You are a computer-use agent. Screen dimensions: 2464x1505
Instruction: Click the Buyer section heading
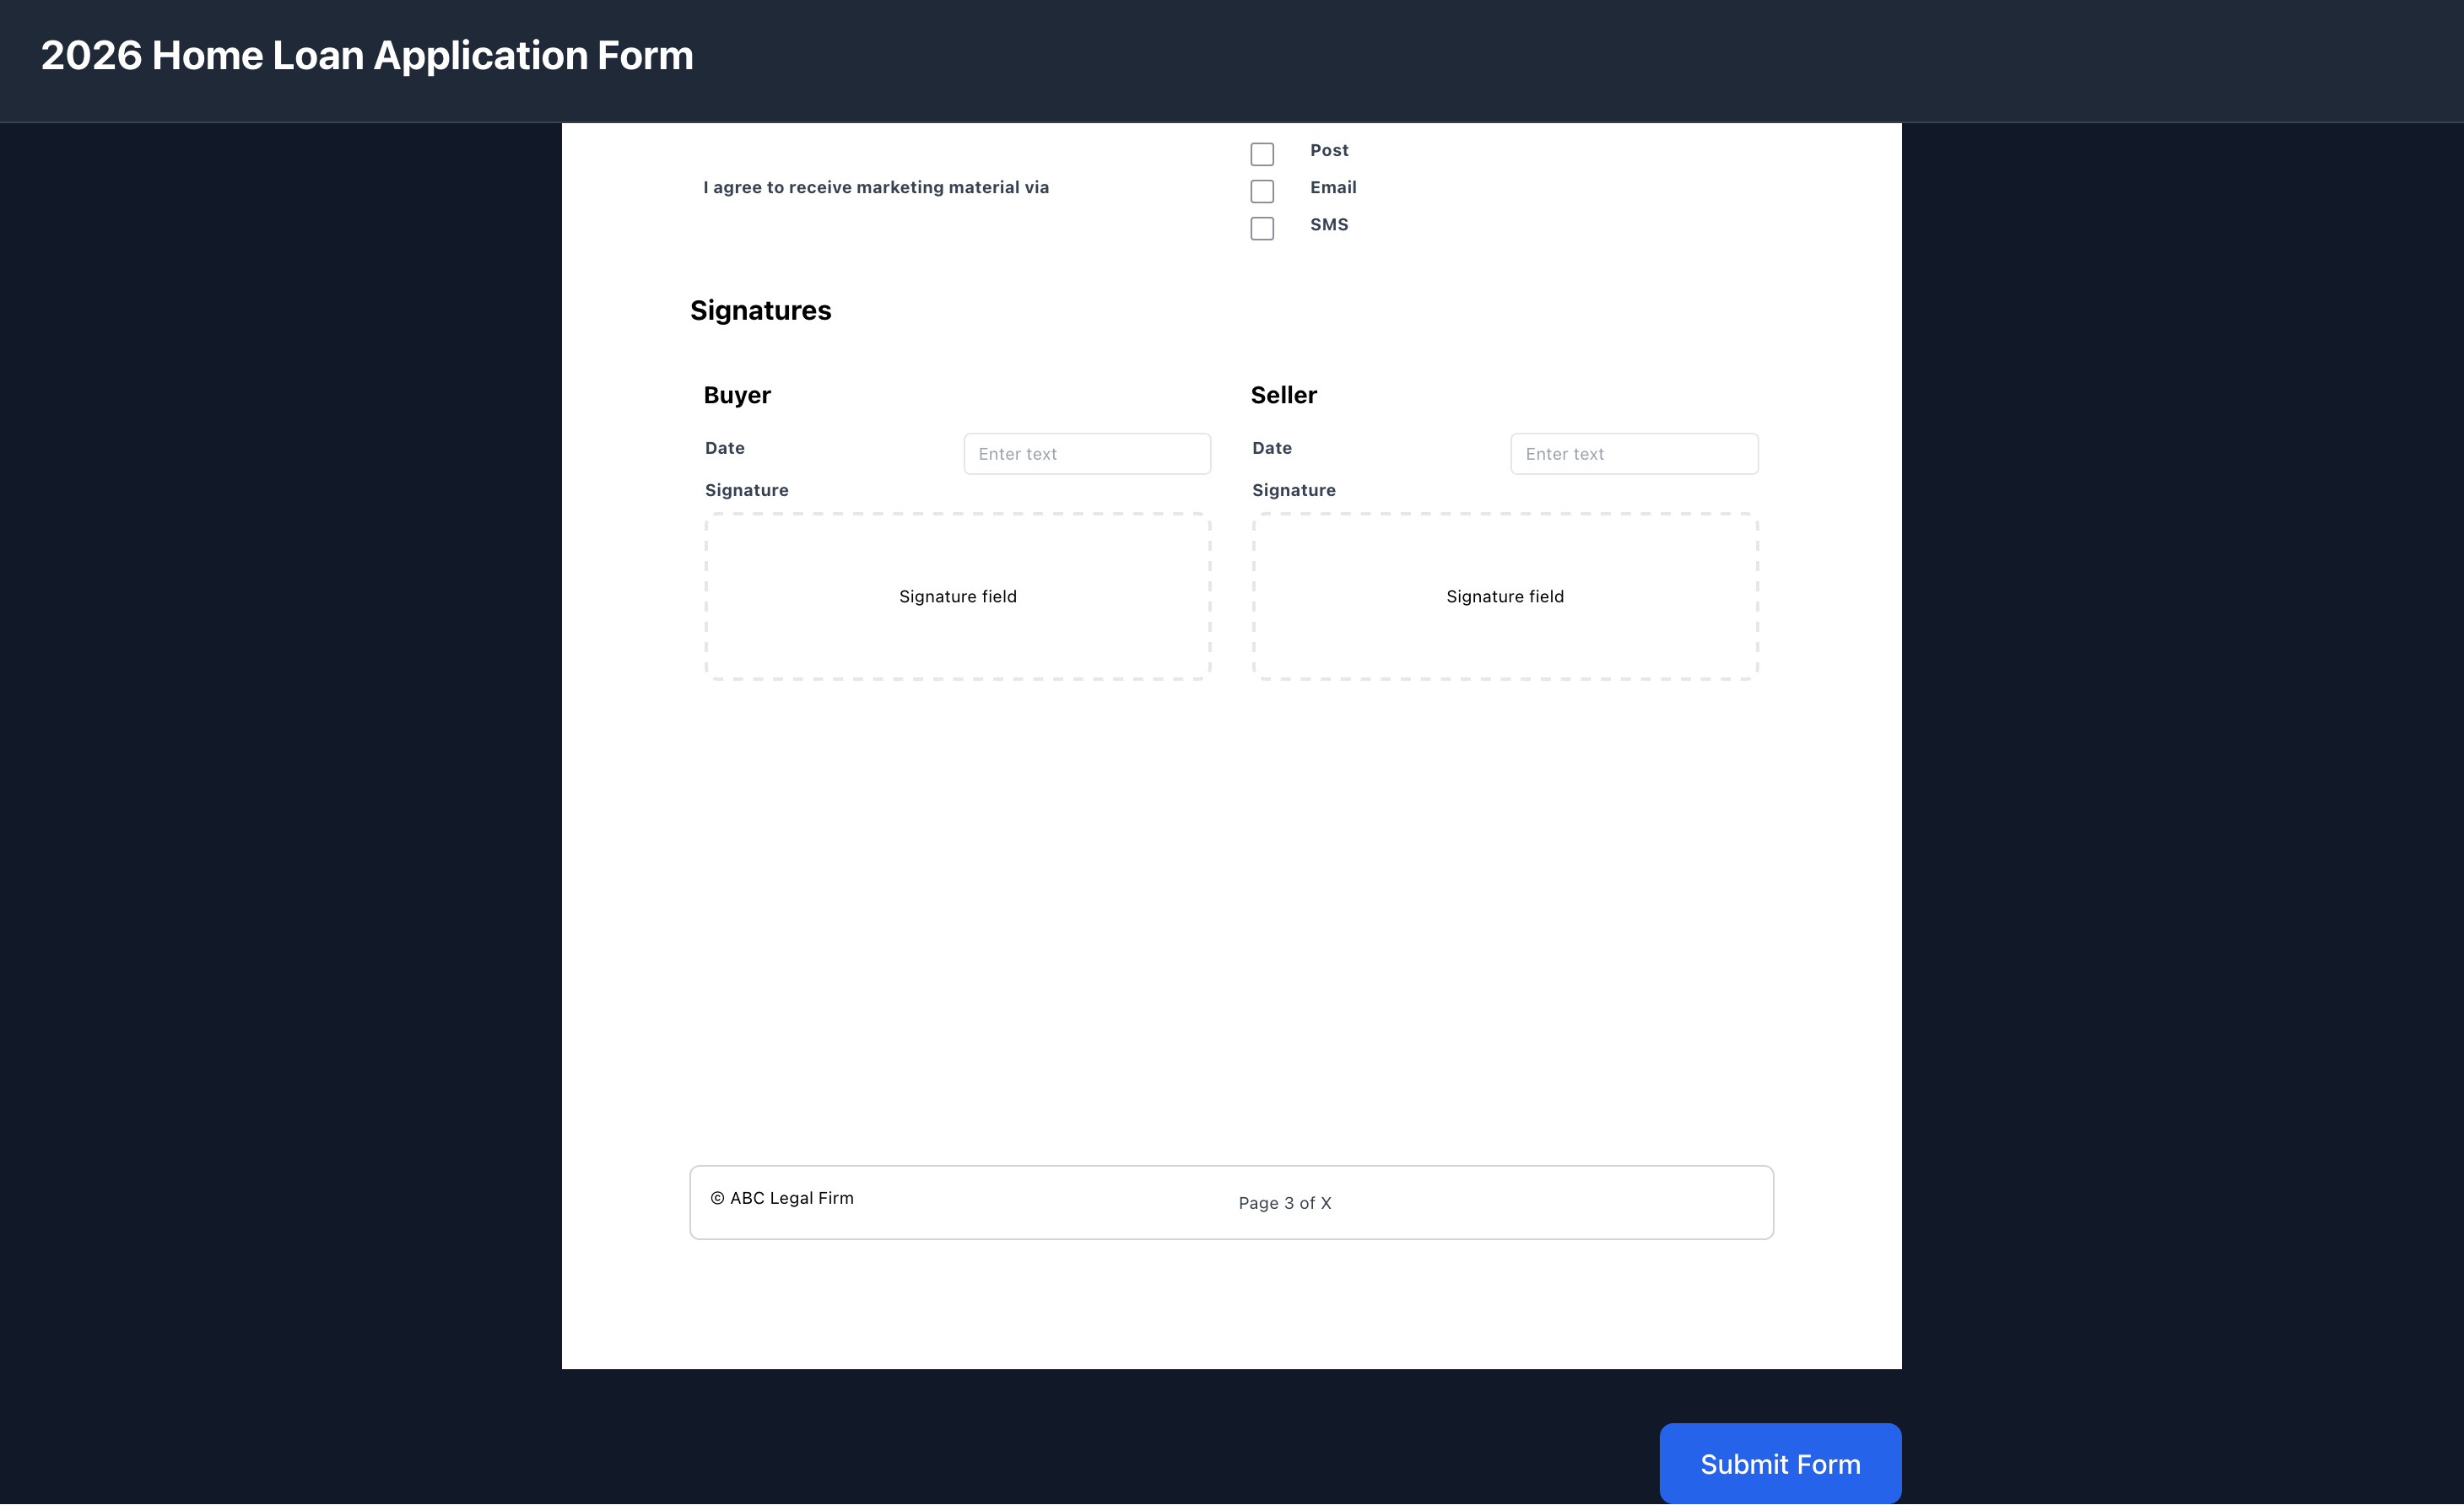[737, 394]
